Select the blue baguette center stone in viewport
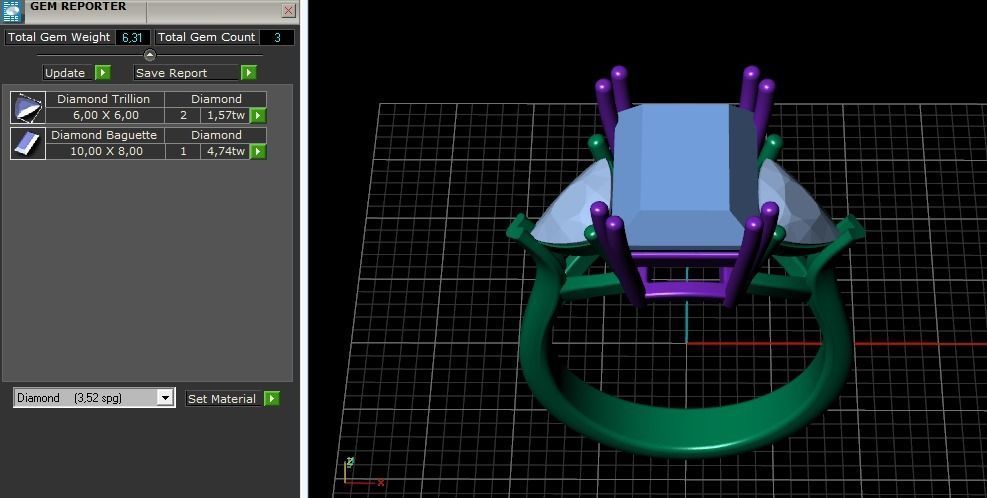This screenshot has width=987, height=498. [x=683, y=176]
